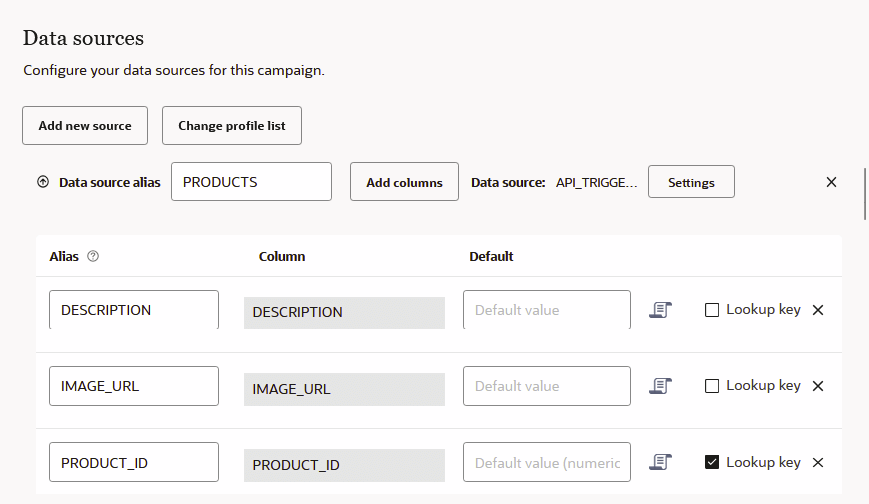This screenshot has width=869, height=504.
Task: Collapse the PRODUCTS data source section
Action: point(42,183)
